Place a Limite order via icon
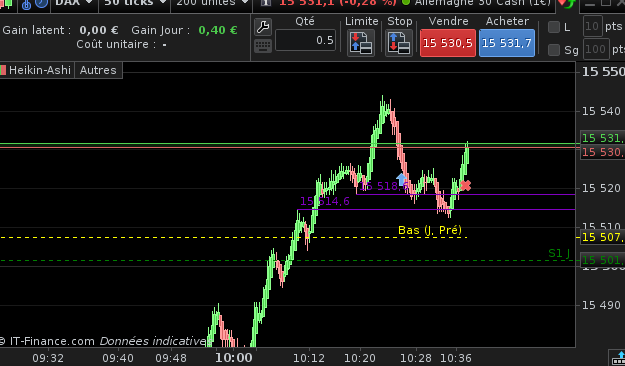Screen dimensions: 625x366 click(x=361, y=43)
